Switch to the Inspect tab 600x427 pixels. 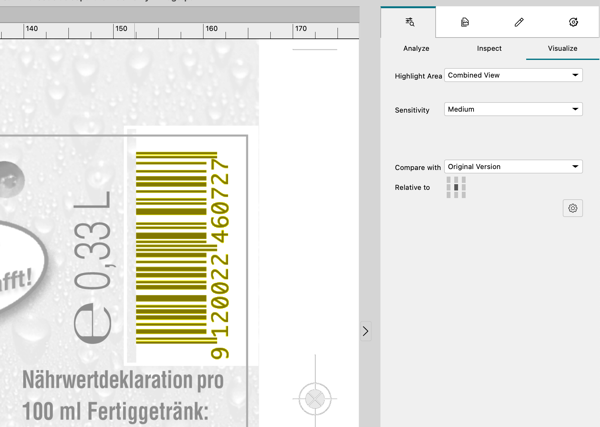(489, 48)
